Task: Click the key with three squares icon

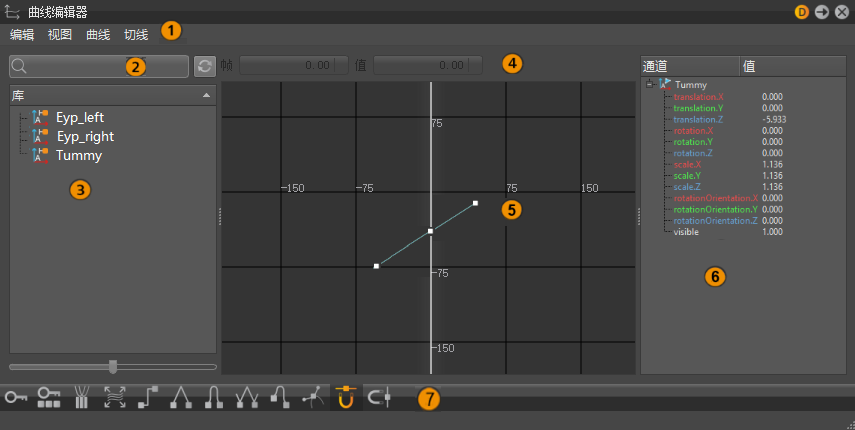Action: click(x=49, y=397)
